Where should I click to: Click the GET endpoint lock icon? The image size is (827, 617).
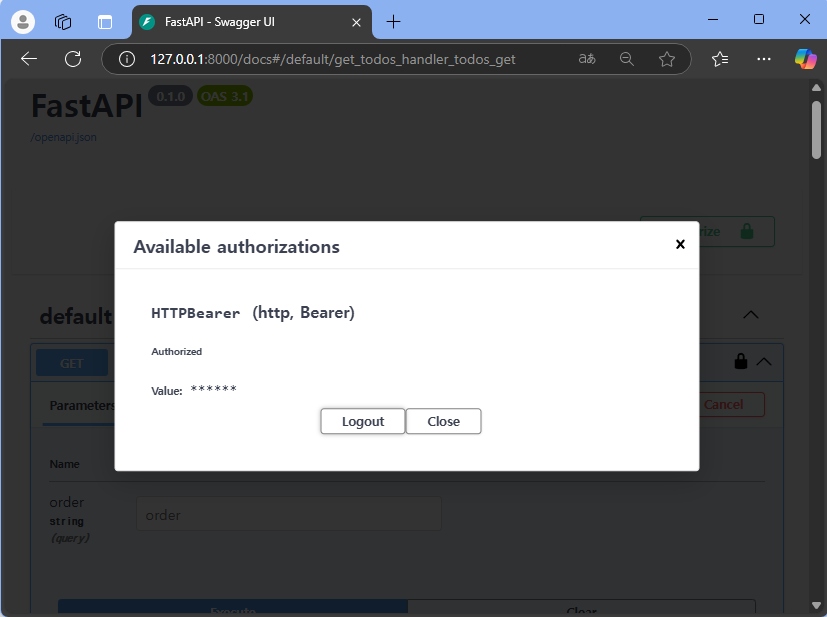pyautogui.click(x=741, y=361)
